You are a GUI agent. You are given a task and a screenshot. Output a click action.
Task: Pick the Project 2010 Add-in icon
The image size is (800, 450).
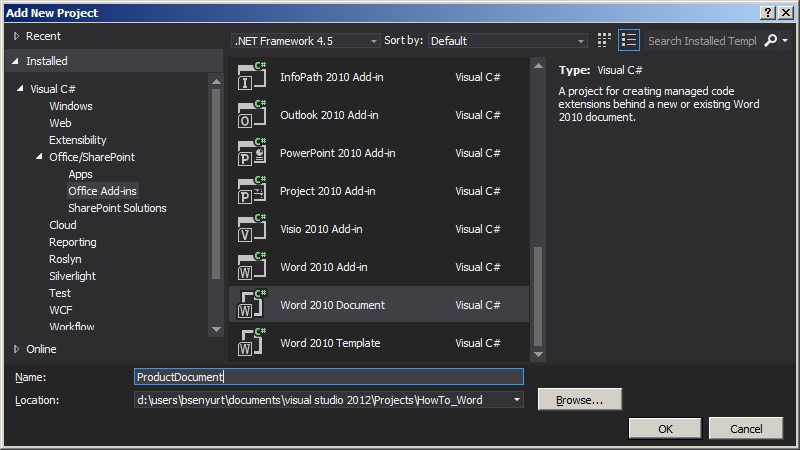[252, 191]
